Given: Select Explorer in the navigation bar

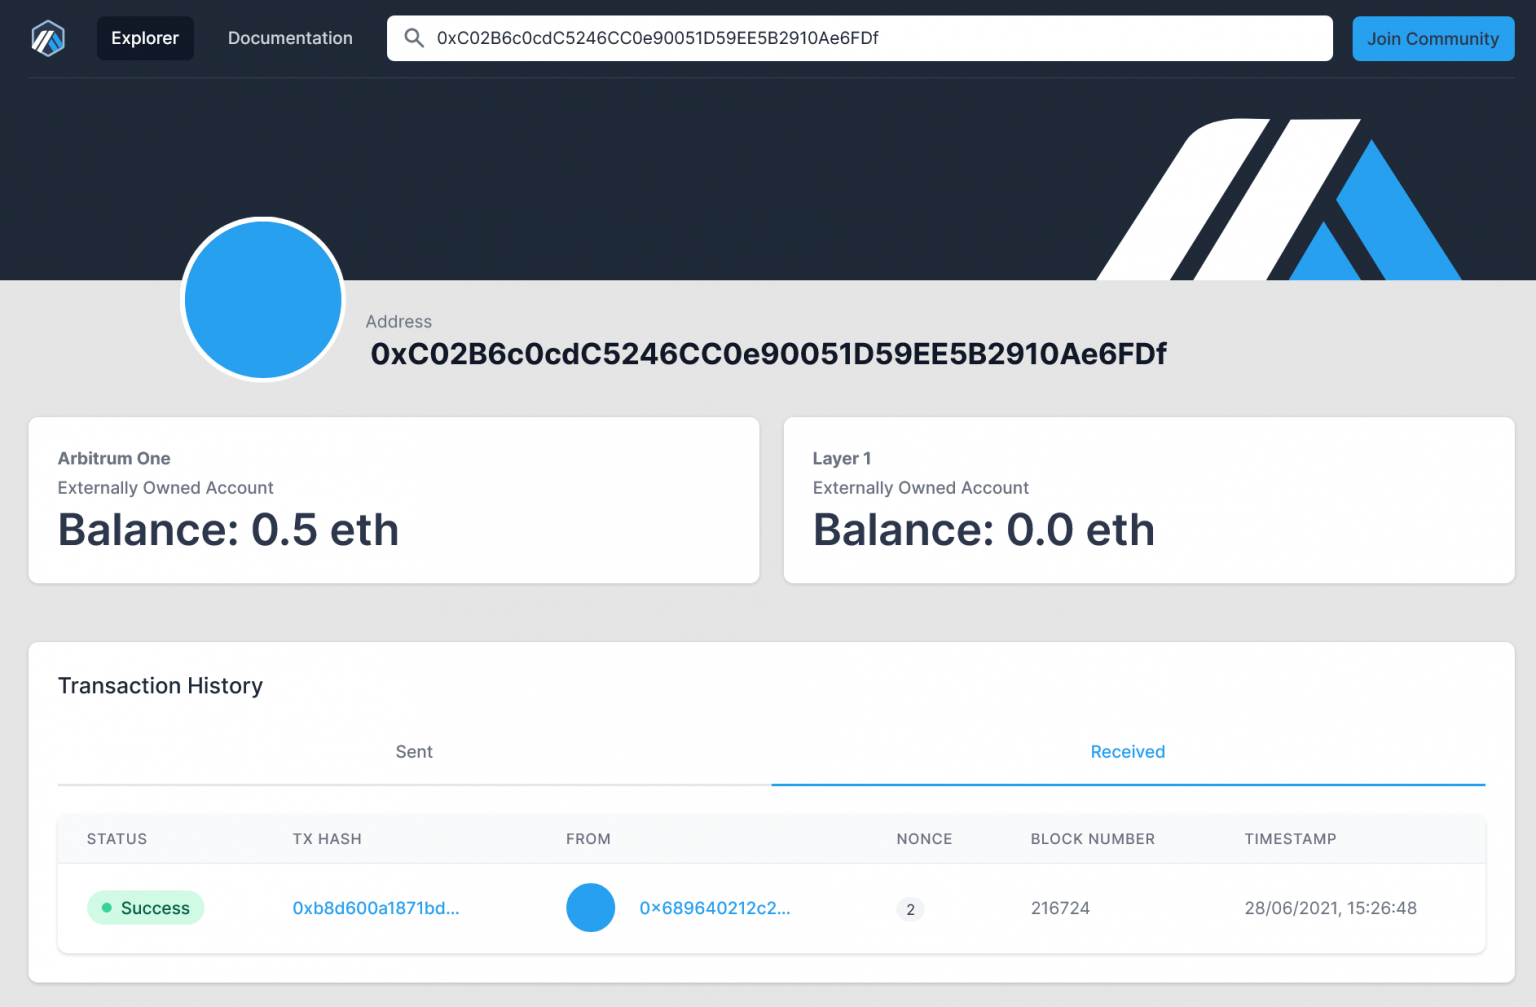Looking at the screenshot, I should [145, 38].
